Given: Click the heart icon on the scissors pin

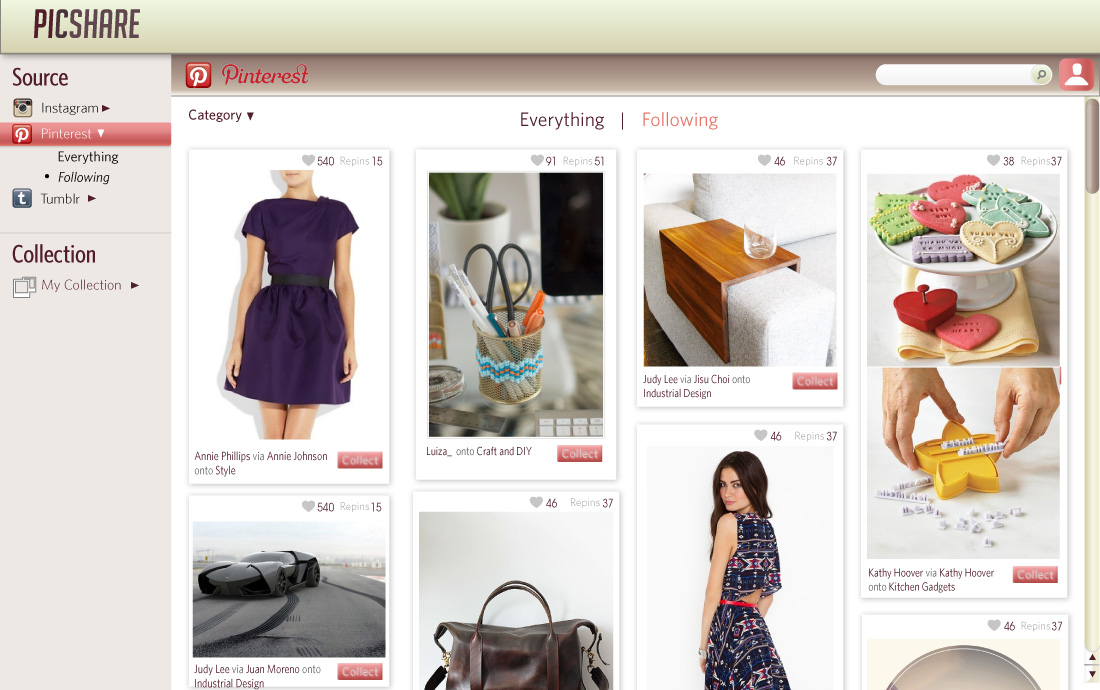Looking at the screenshot, I should tap(537, 160).
